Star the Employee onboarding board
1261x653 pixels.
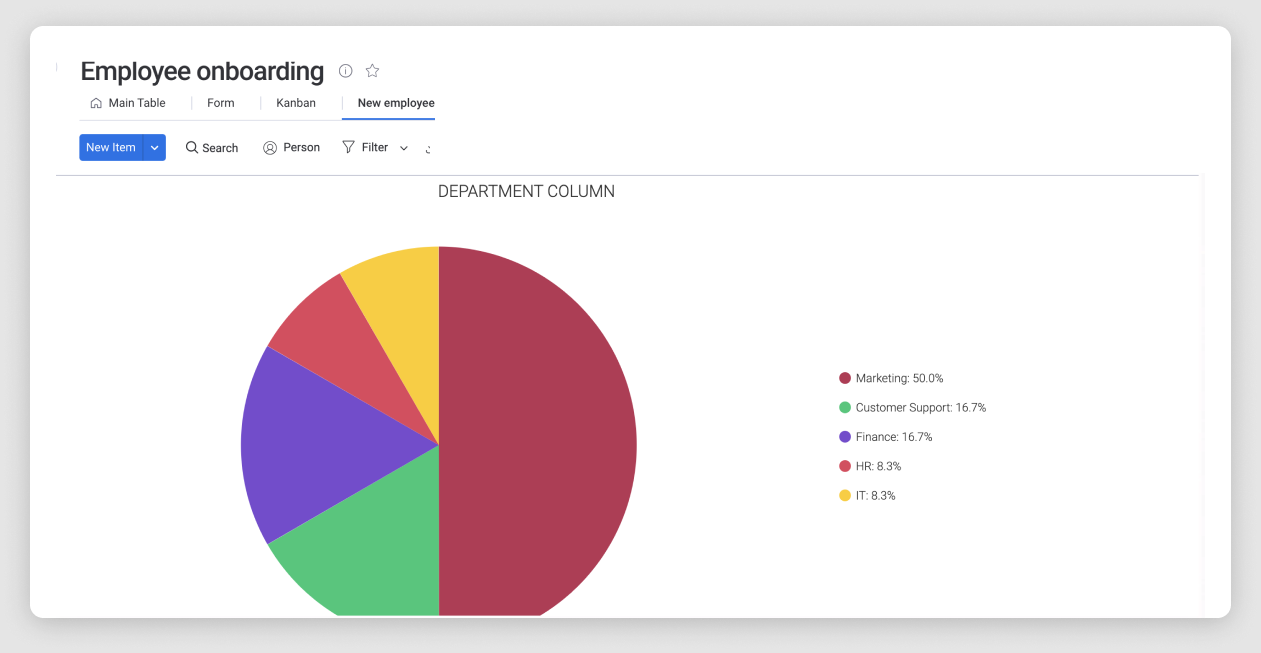[x=372, y=71]
